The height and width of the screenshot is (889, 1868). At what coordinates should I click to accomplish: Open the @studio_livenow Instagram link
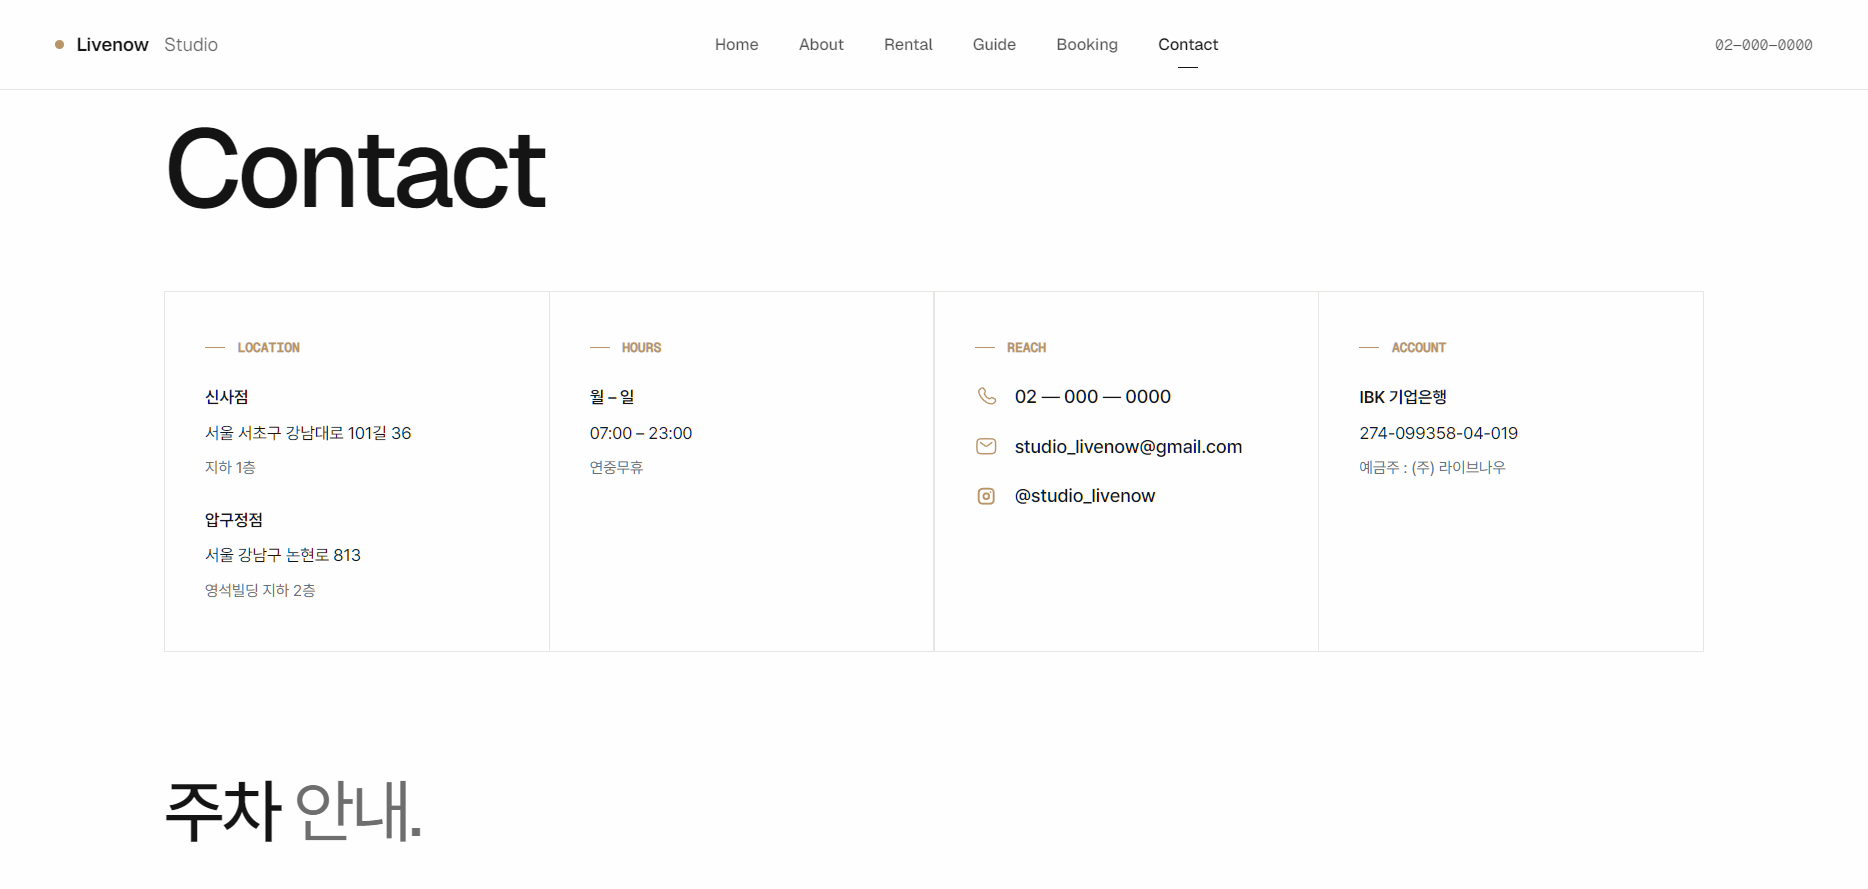click(1085, 496)
